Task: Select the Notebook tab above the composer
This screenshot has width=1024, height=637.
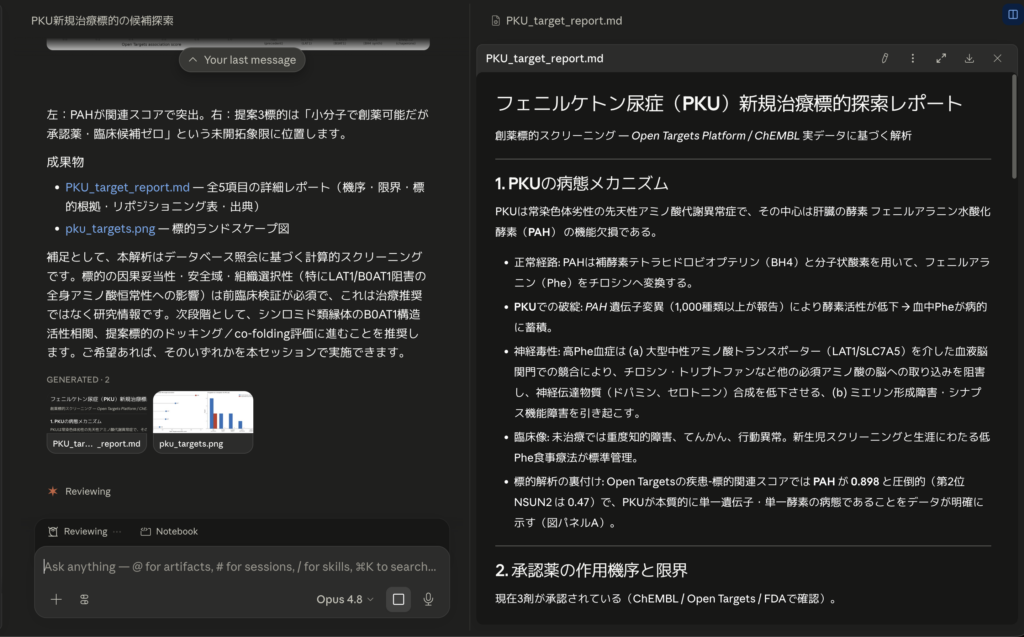Action: point(169,531)
